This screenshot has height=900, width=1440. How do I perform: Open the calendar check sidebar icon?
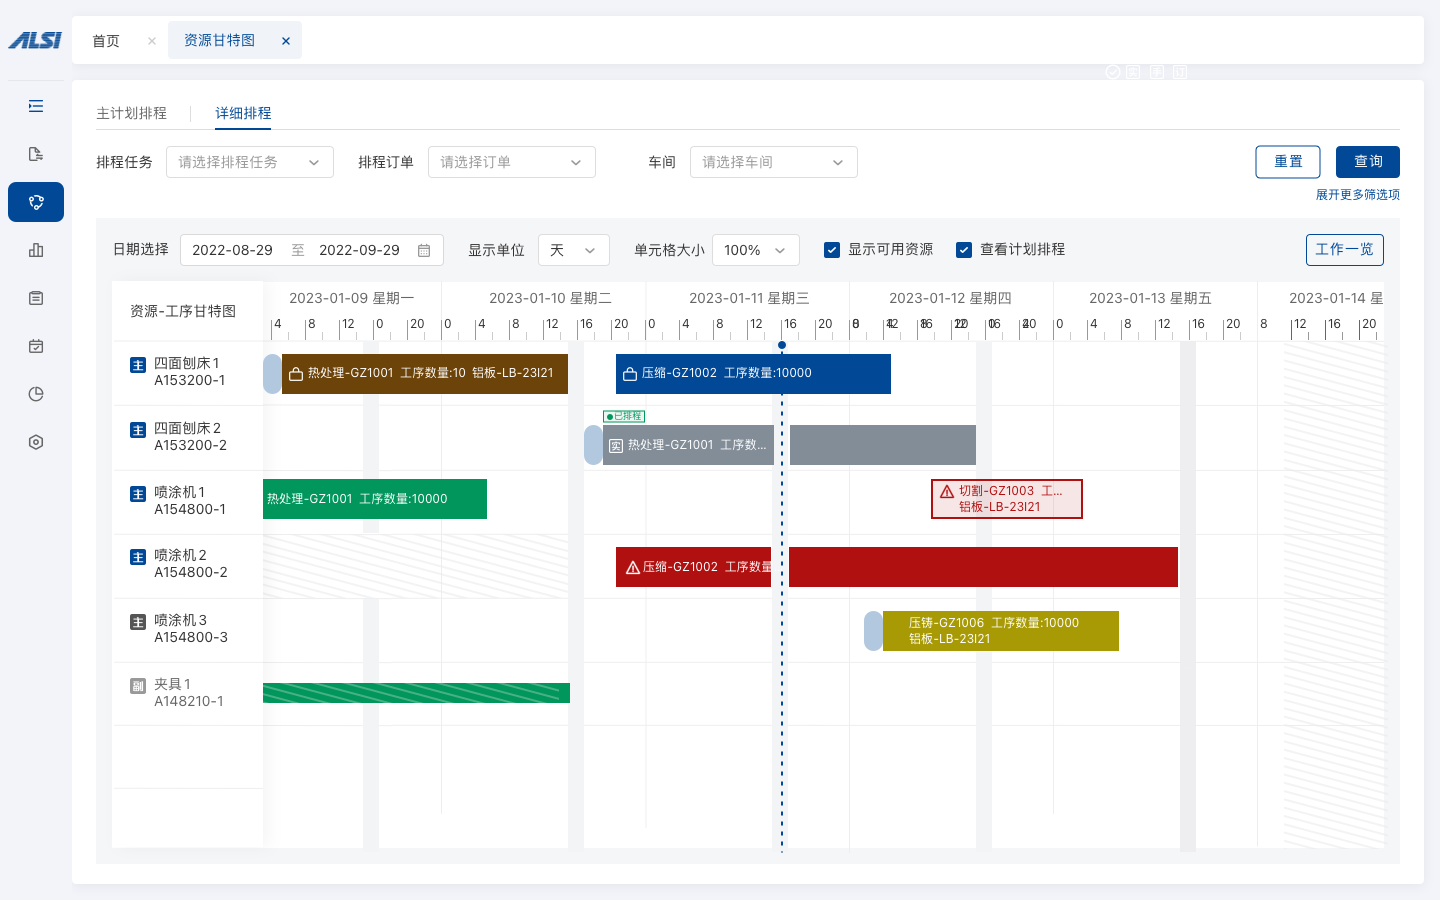36,346
